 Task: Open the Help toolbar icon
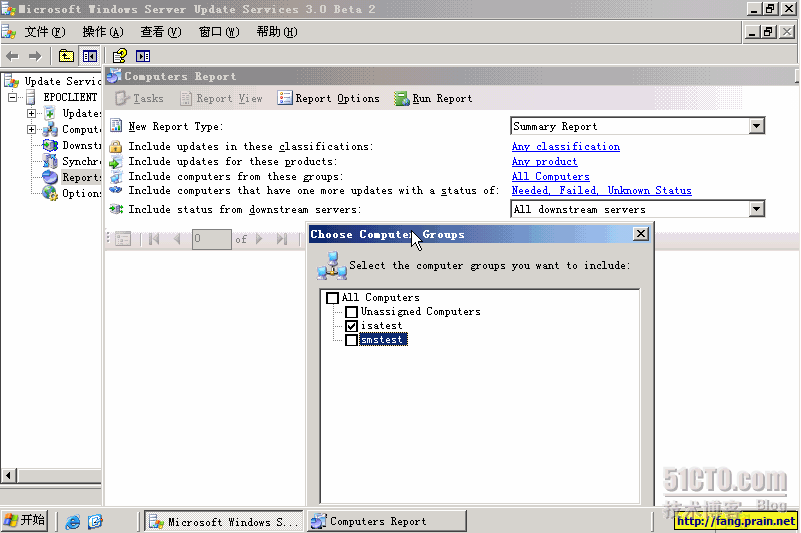coord(120,56)
